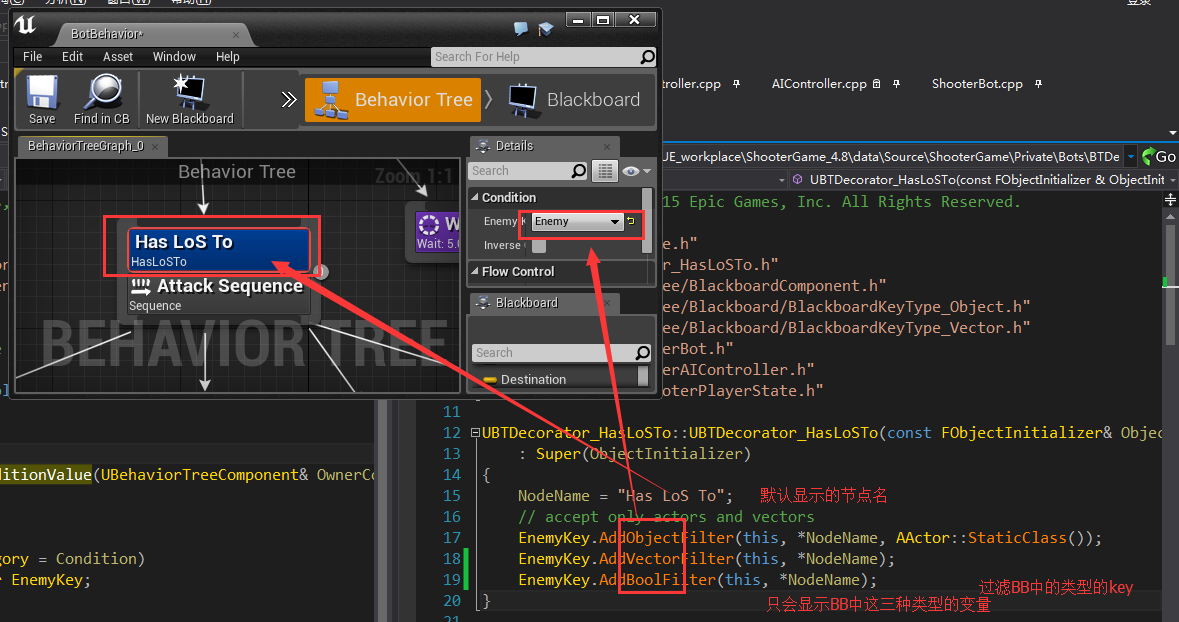Open the Asset menu

coord(118,56)
